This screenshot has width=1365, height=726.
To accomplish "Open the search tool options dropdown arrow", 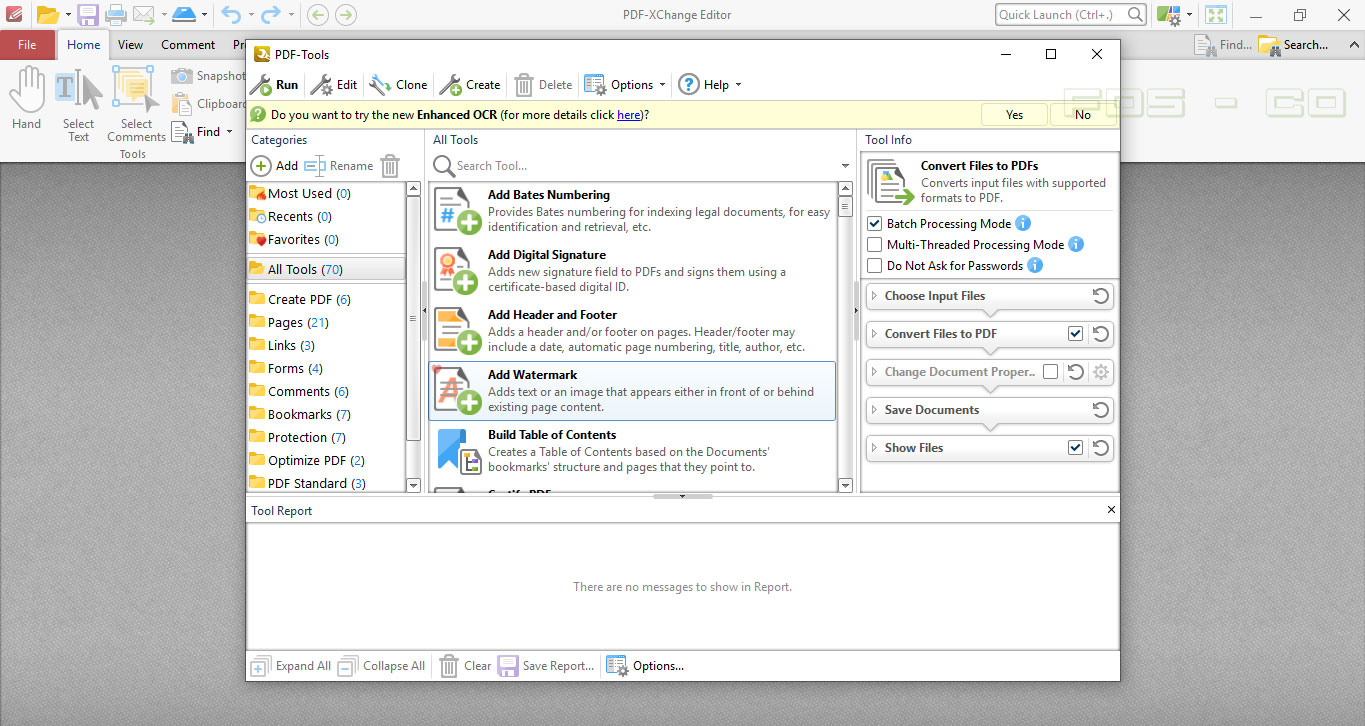I will point(846,166).
